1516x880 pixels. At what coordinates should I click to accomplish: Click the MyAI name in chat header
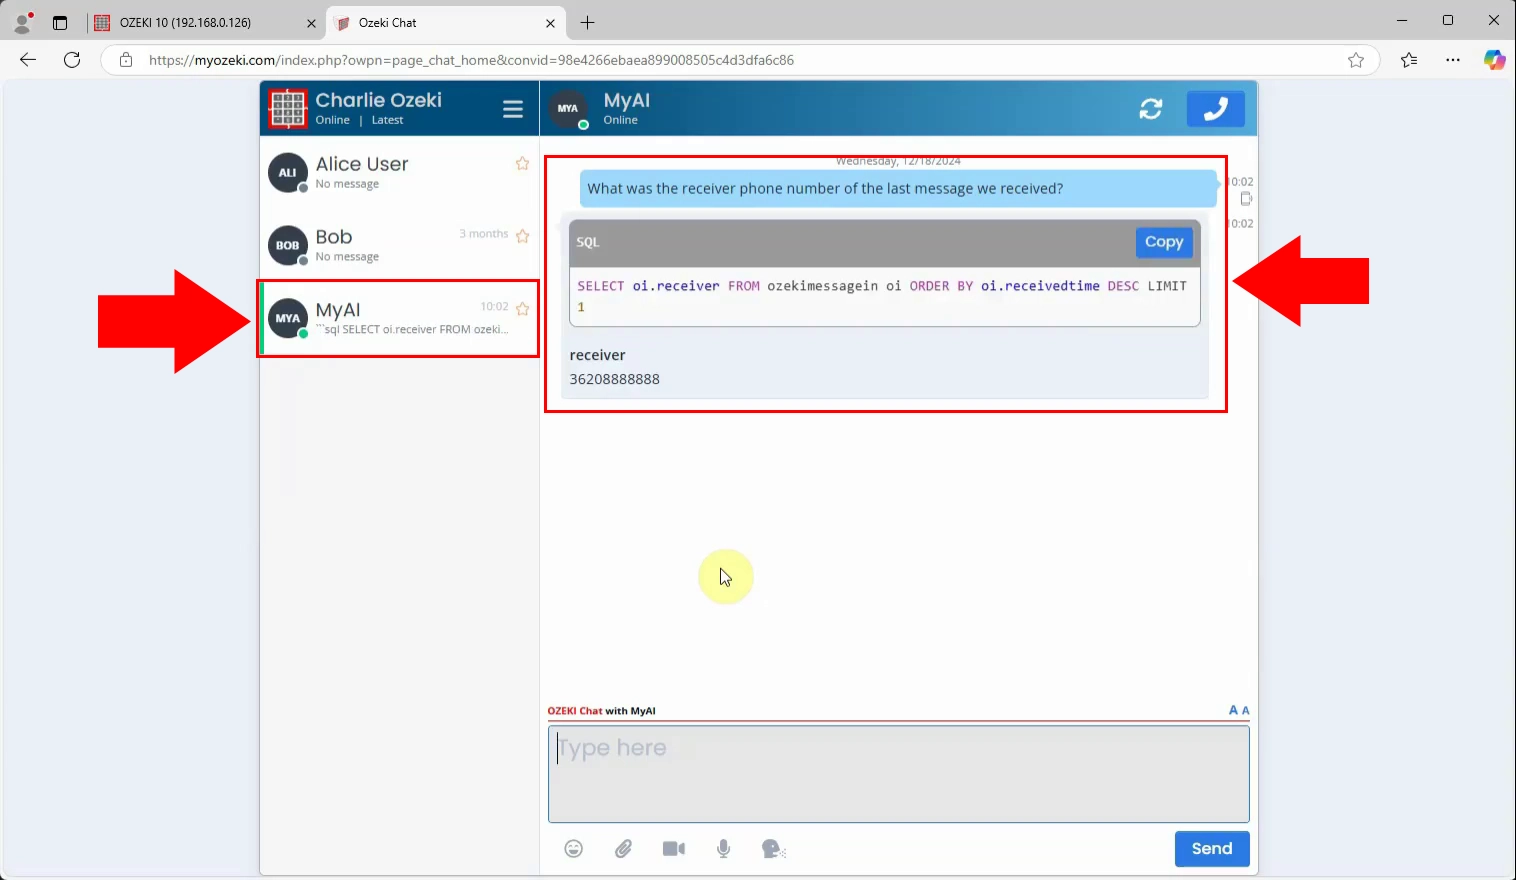pos(626,100)
